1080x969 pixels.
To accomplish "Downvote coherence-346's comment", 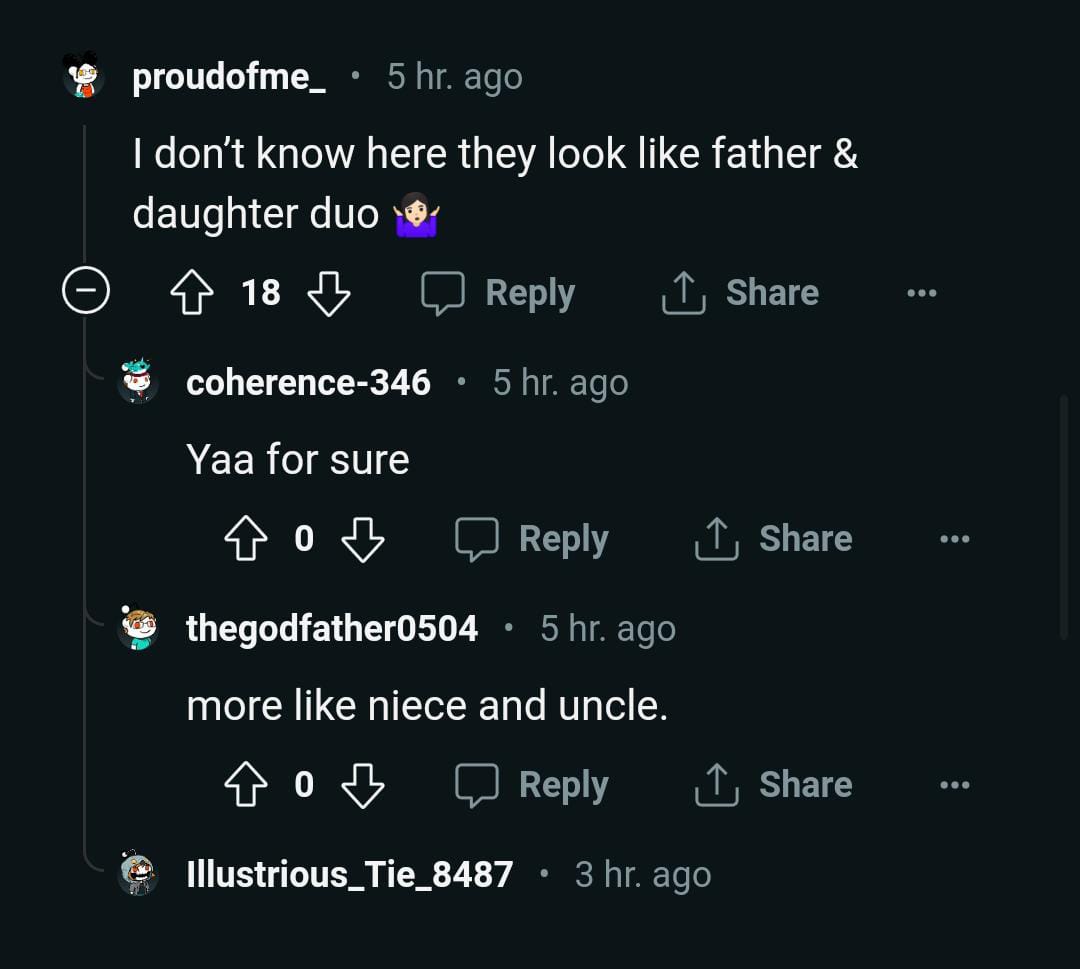I will tap(362, 539).
